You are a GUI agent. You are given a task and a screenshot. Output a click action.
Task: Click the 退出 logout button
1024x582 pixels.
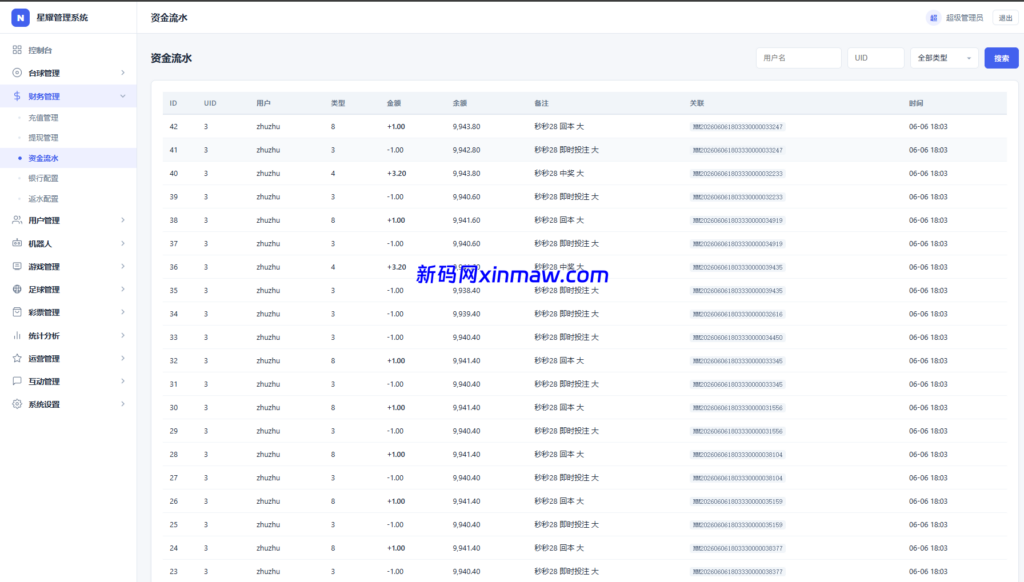click(1005, 18)
